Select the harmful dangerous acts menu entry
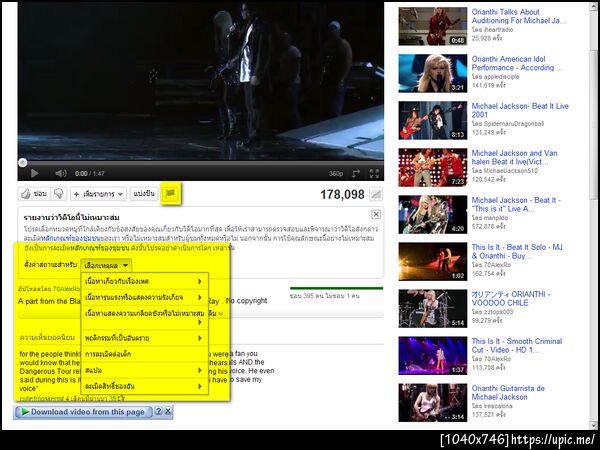Screen dimensions: 600x450 (145, 338)
